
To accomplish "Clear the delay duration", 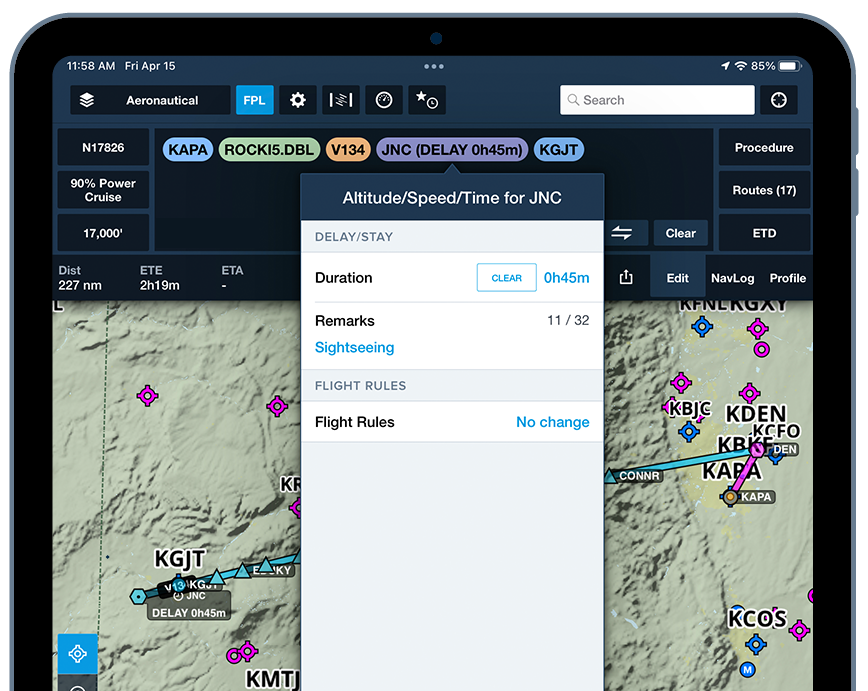I will (x=507, y=277).
